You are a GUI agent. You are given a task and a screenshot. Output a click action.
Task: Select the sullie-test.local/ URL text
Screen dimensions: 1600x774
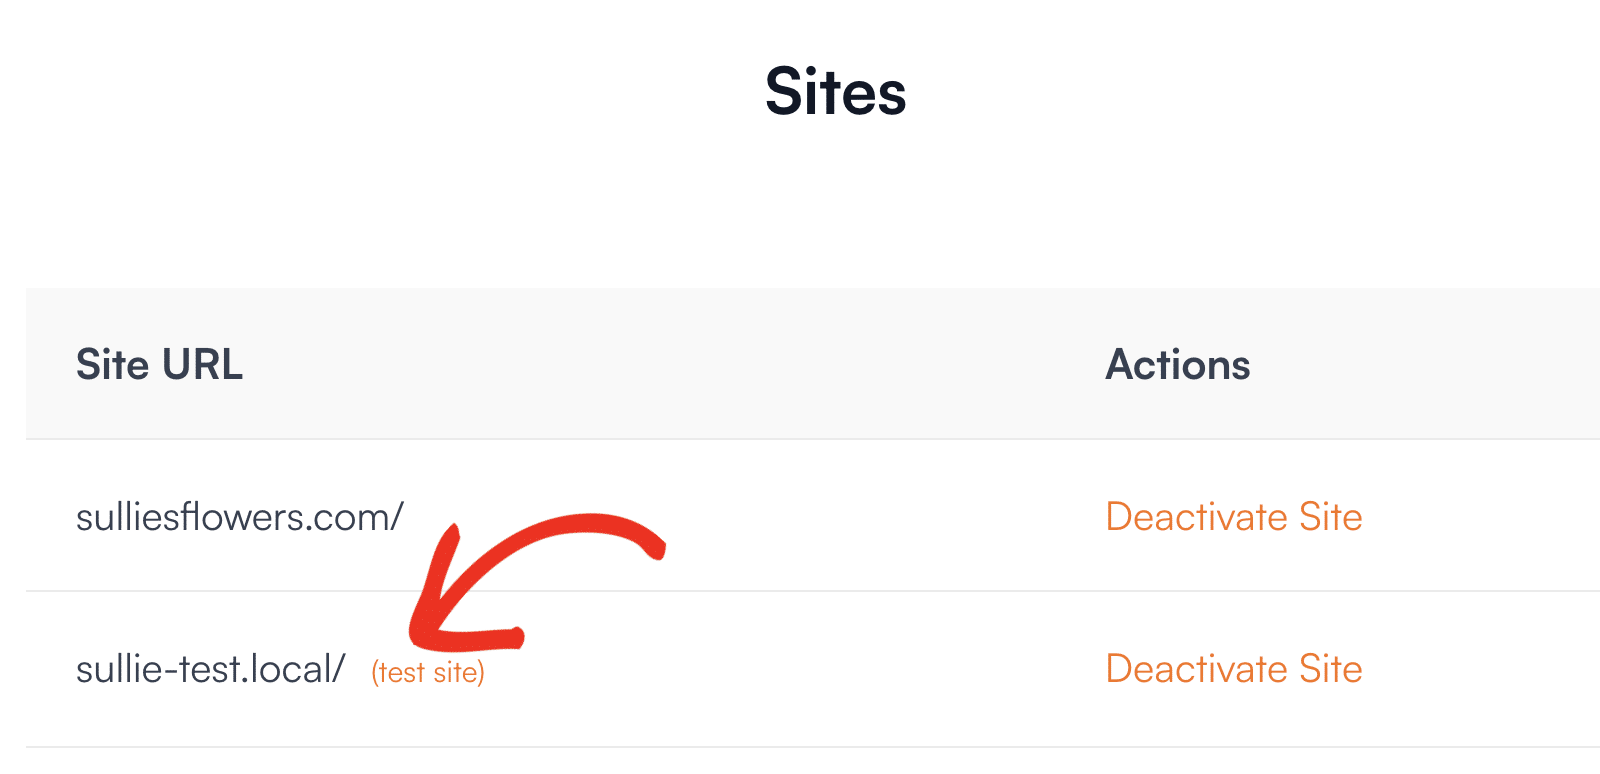tap(211, 669)
